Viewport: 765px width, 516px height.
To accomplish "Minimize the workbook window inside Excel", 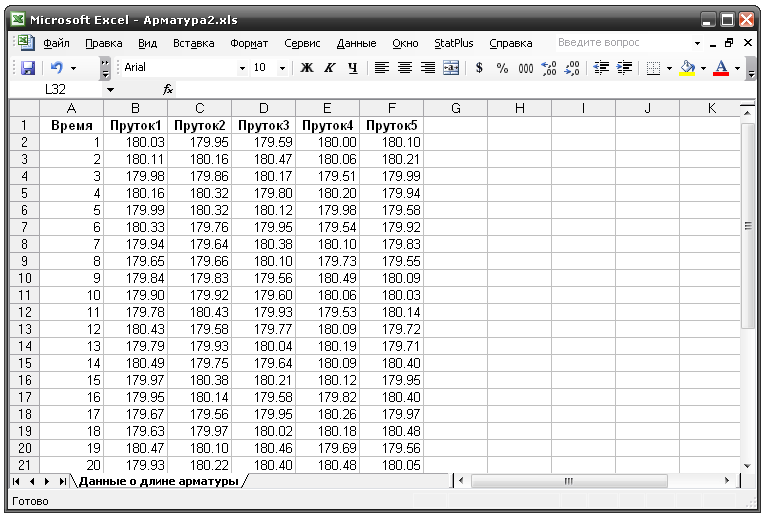I will tap(713, 44).
